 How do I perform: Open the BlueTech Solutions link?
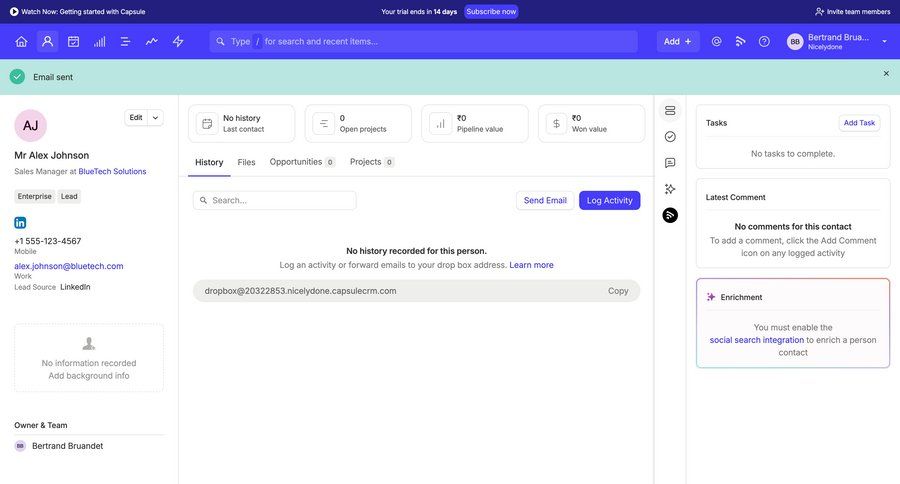[x=112, y=171]
